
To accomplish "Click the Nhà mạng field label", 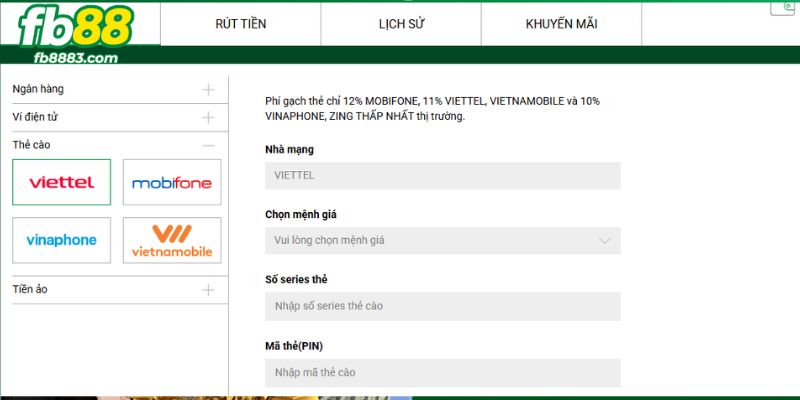I will point(289,149).
